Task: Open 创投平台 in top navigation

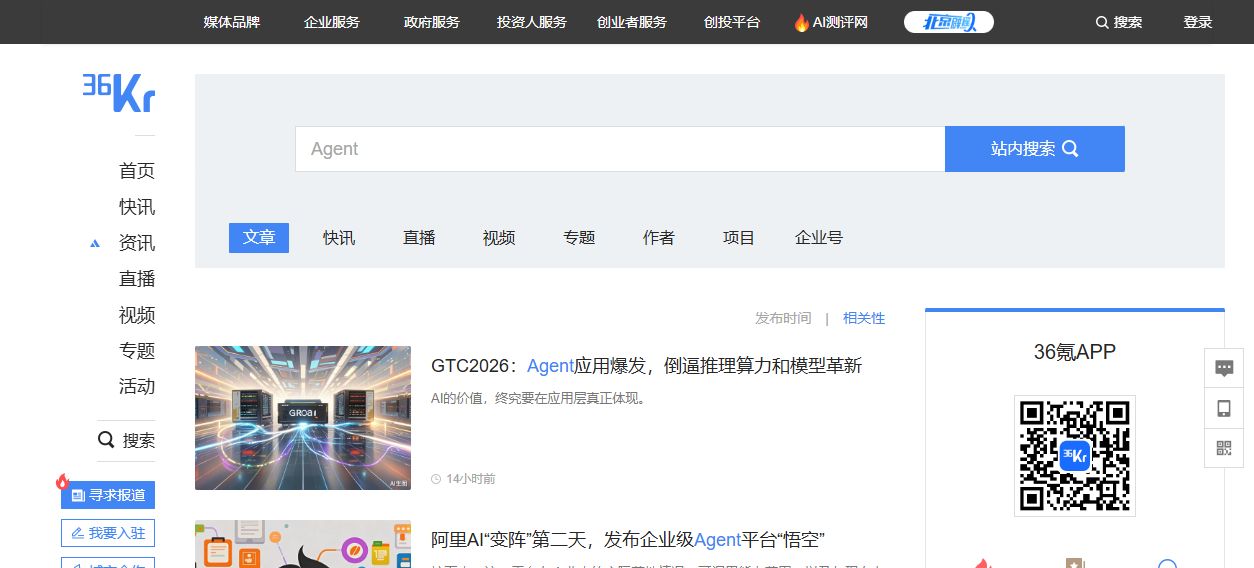Action: [732, 22]
